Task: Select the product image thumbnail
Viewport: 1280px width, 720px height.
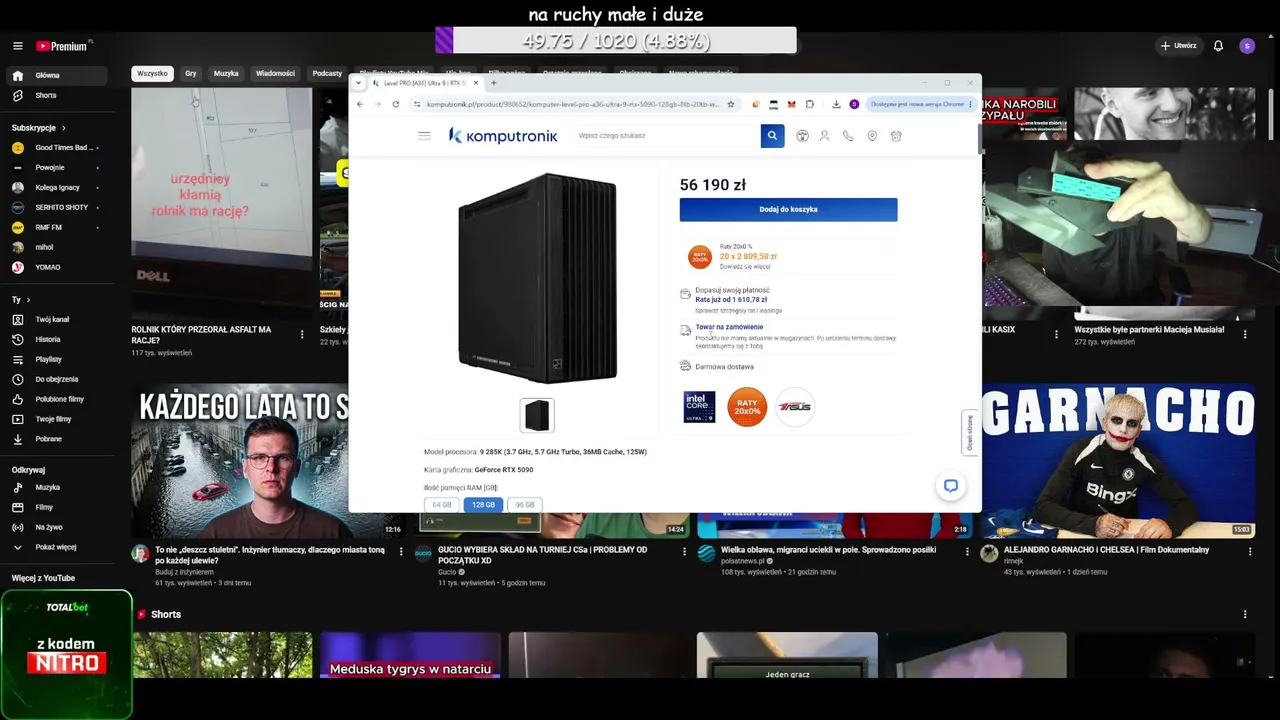Action: (537, 415)
